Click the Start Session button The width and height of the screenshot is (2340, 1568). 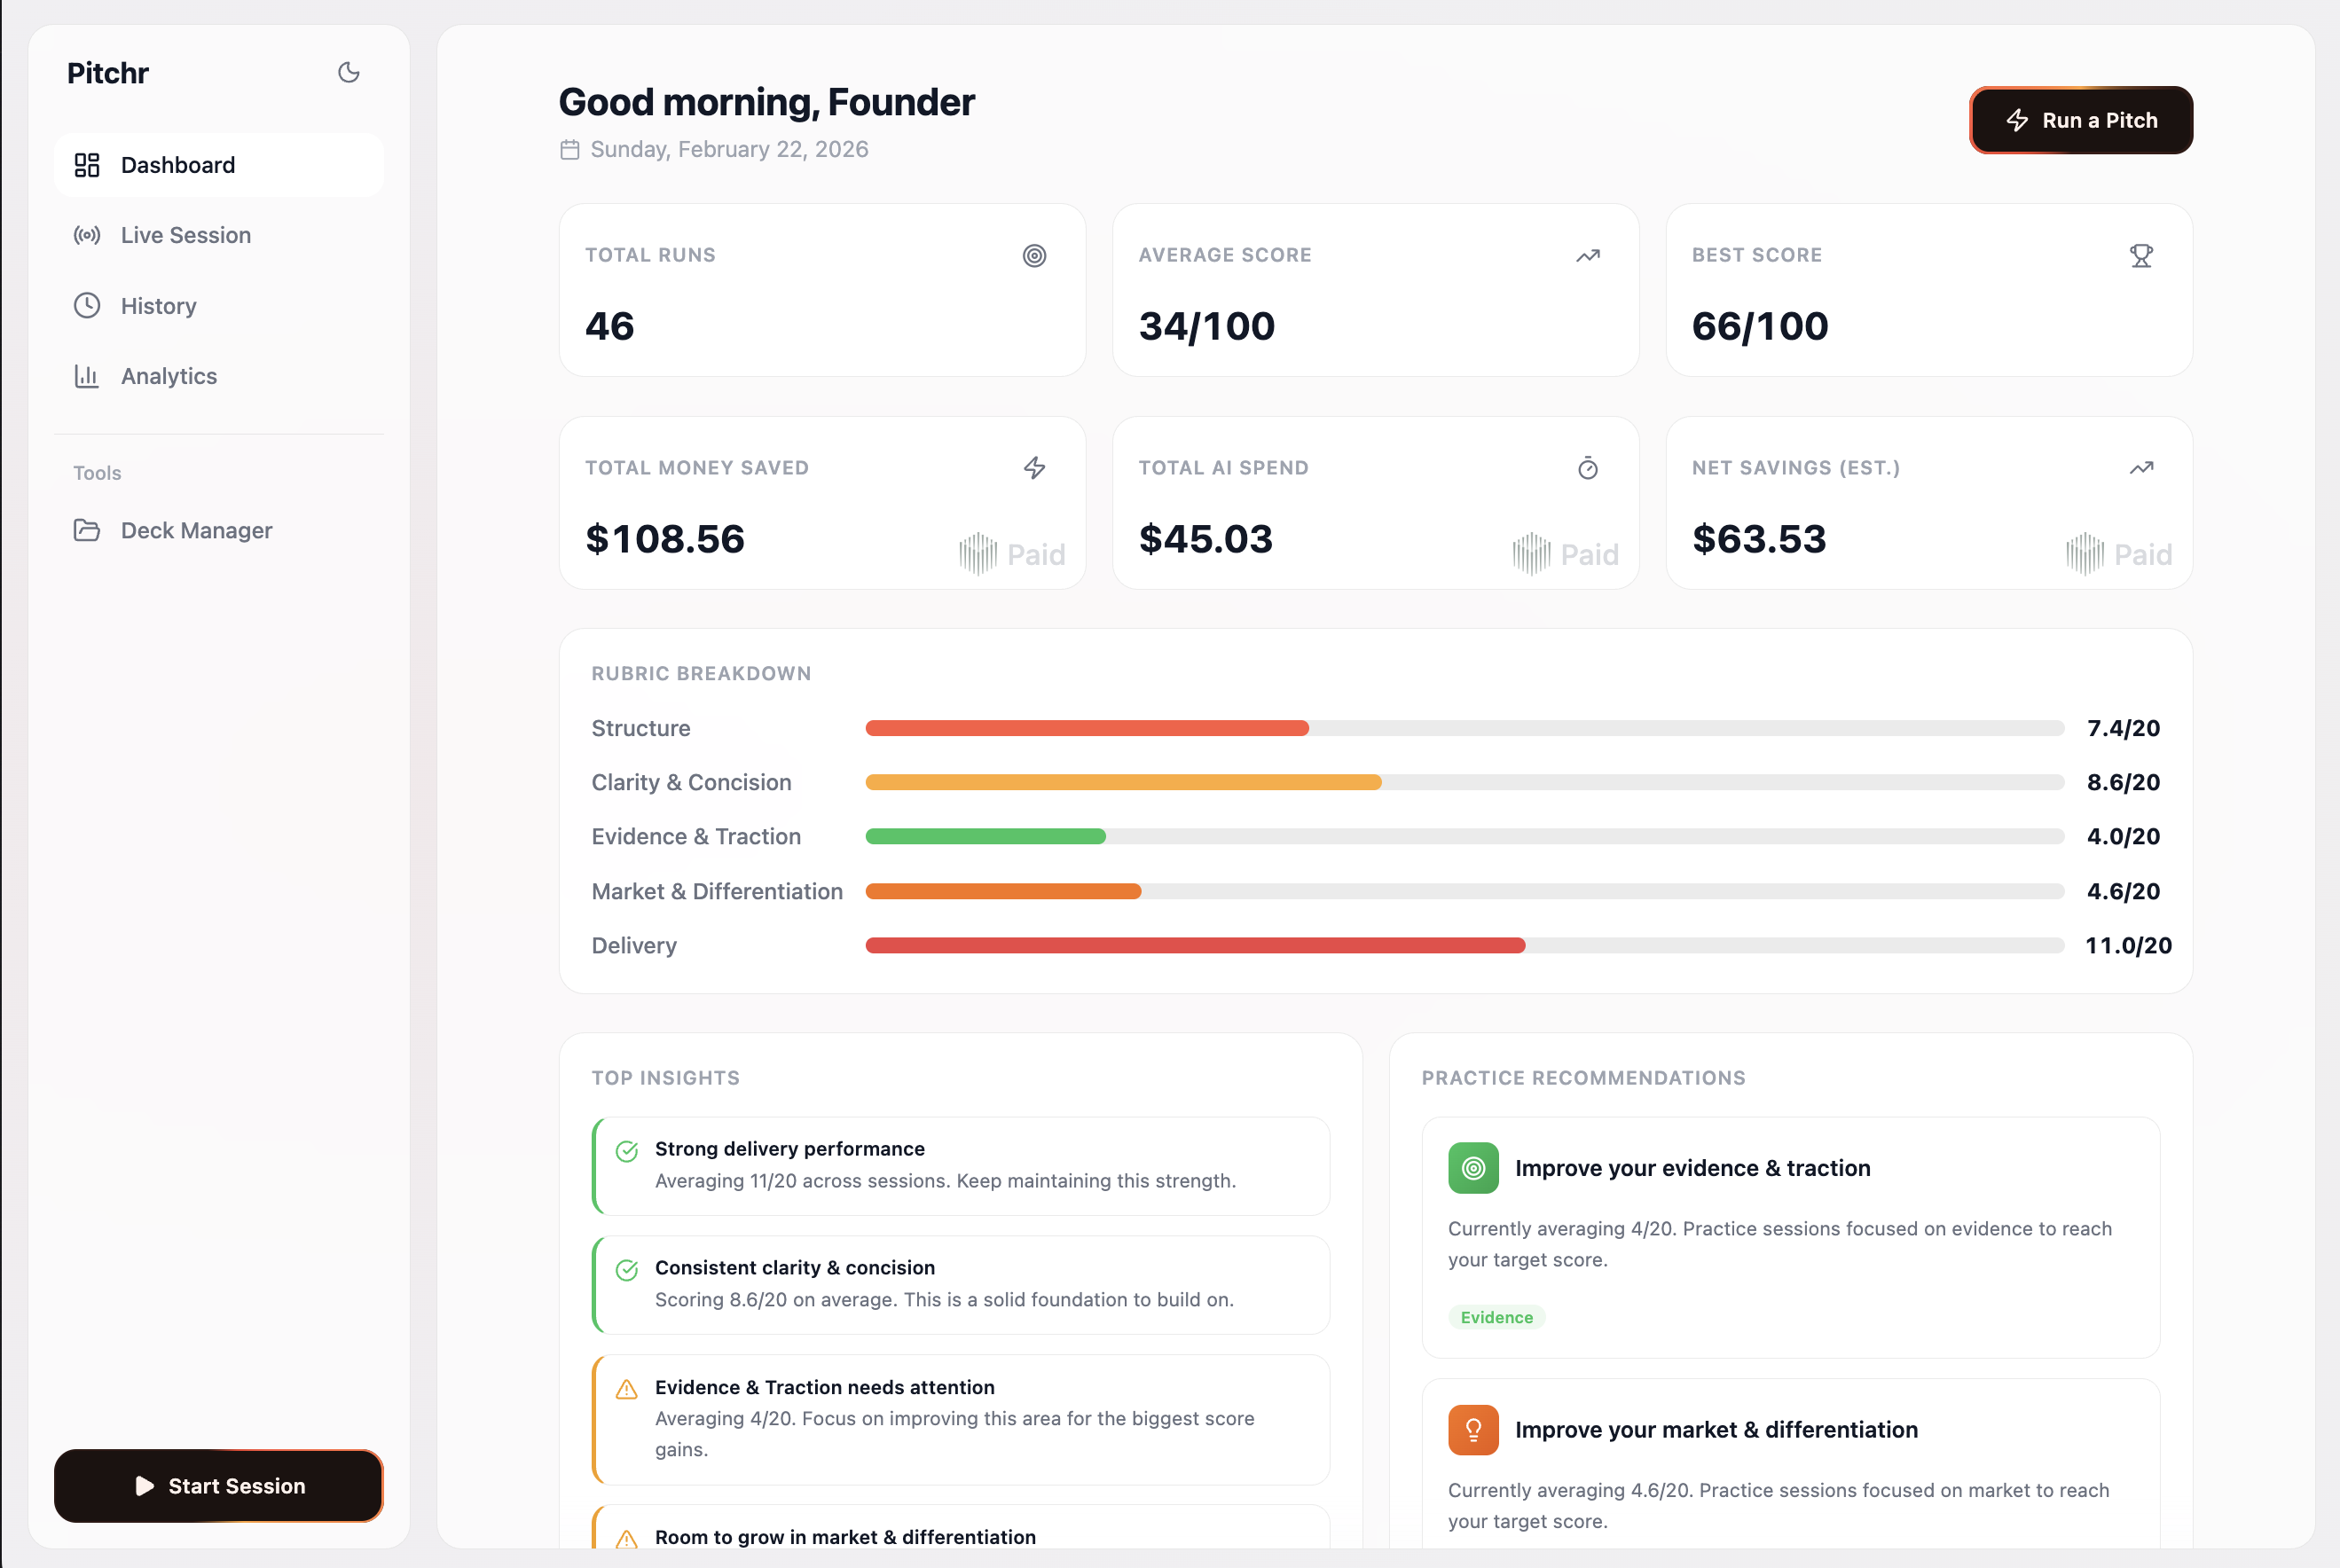point(218,1486)
